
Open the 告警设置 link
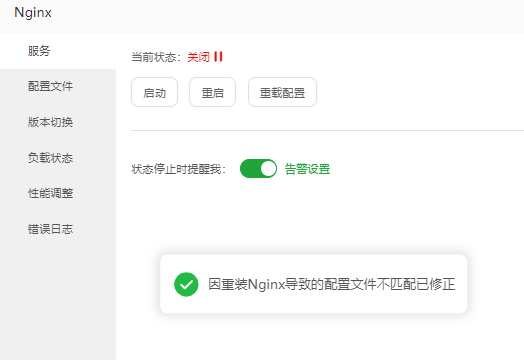[307, 169]
